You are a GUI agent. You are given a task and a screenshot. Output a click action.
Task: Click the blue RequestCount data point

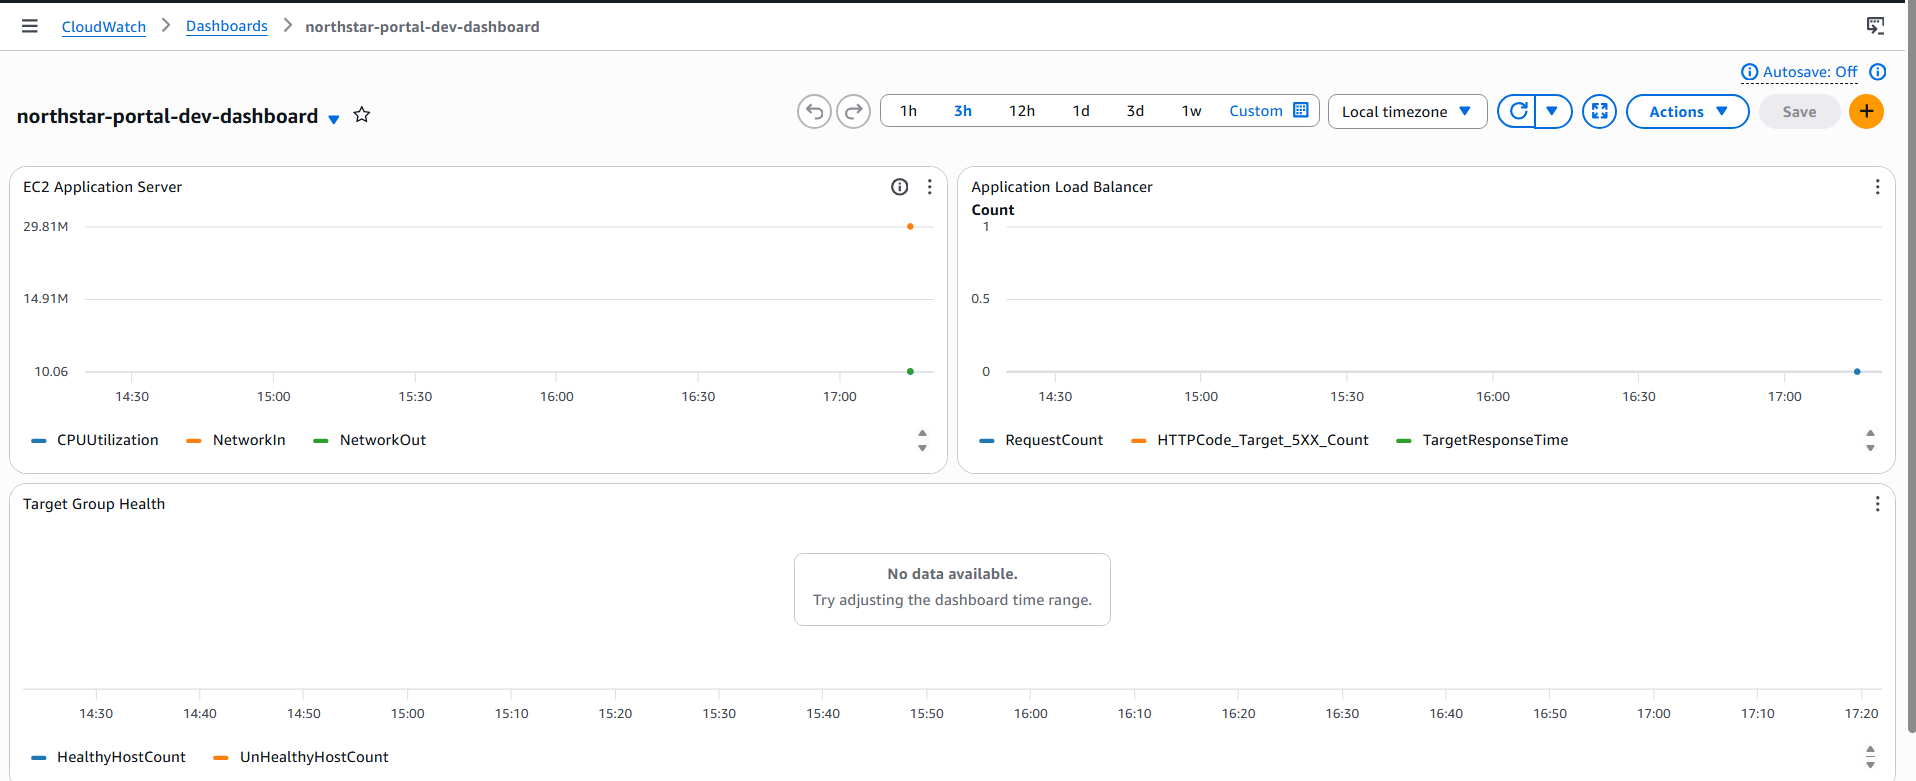[x=1857, y=371]
